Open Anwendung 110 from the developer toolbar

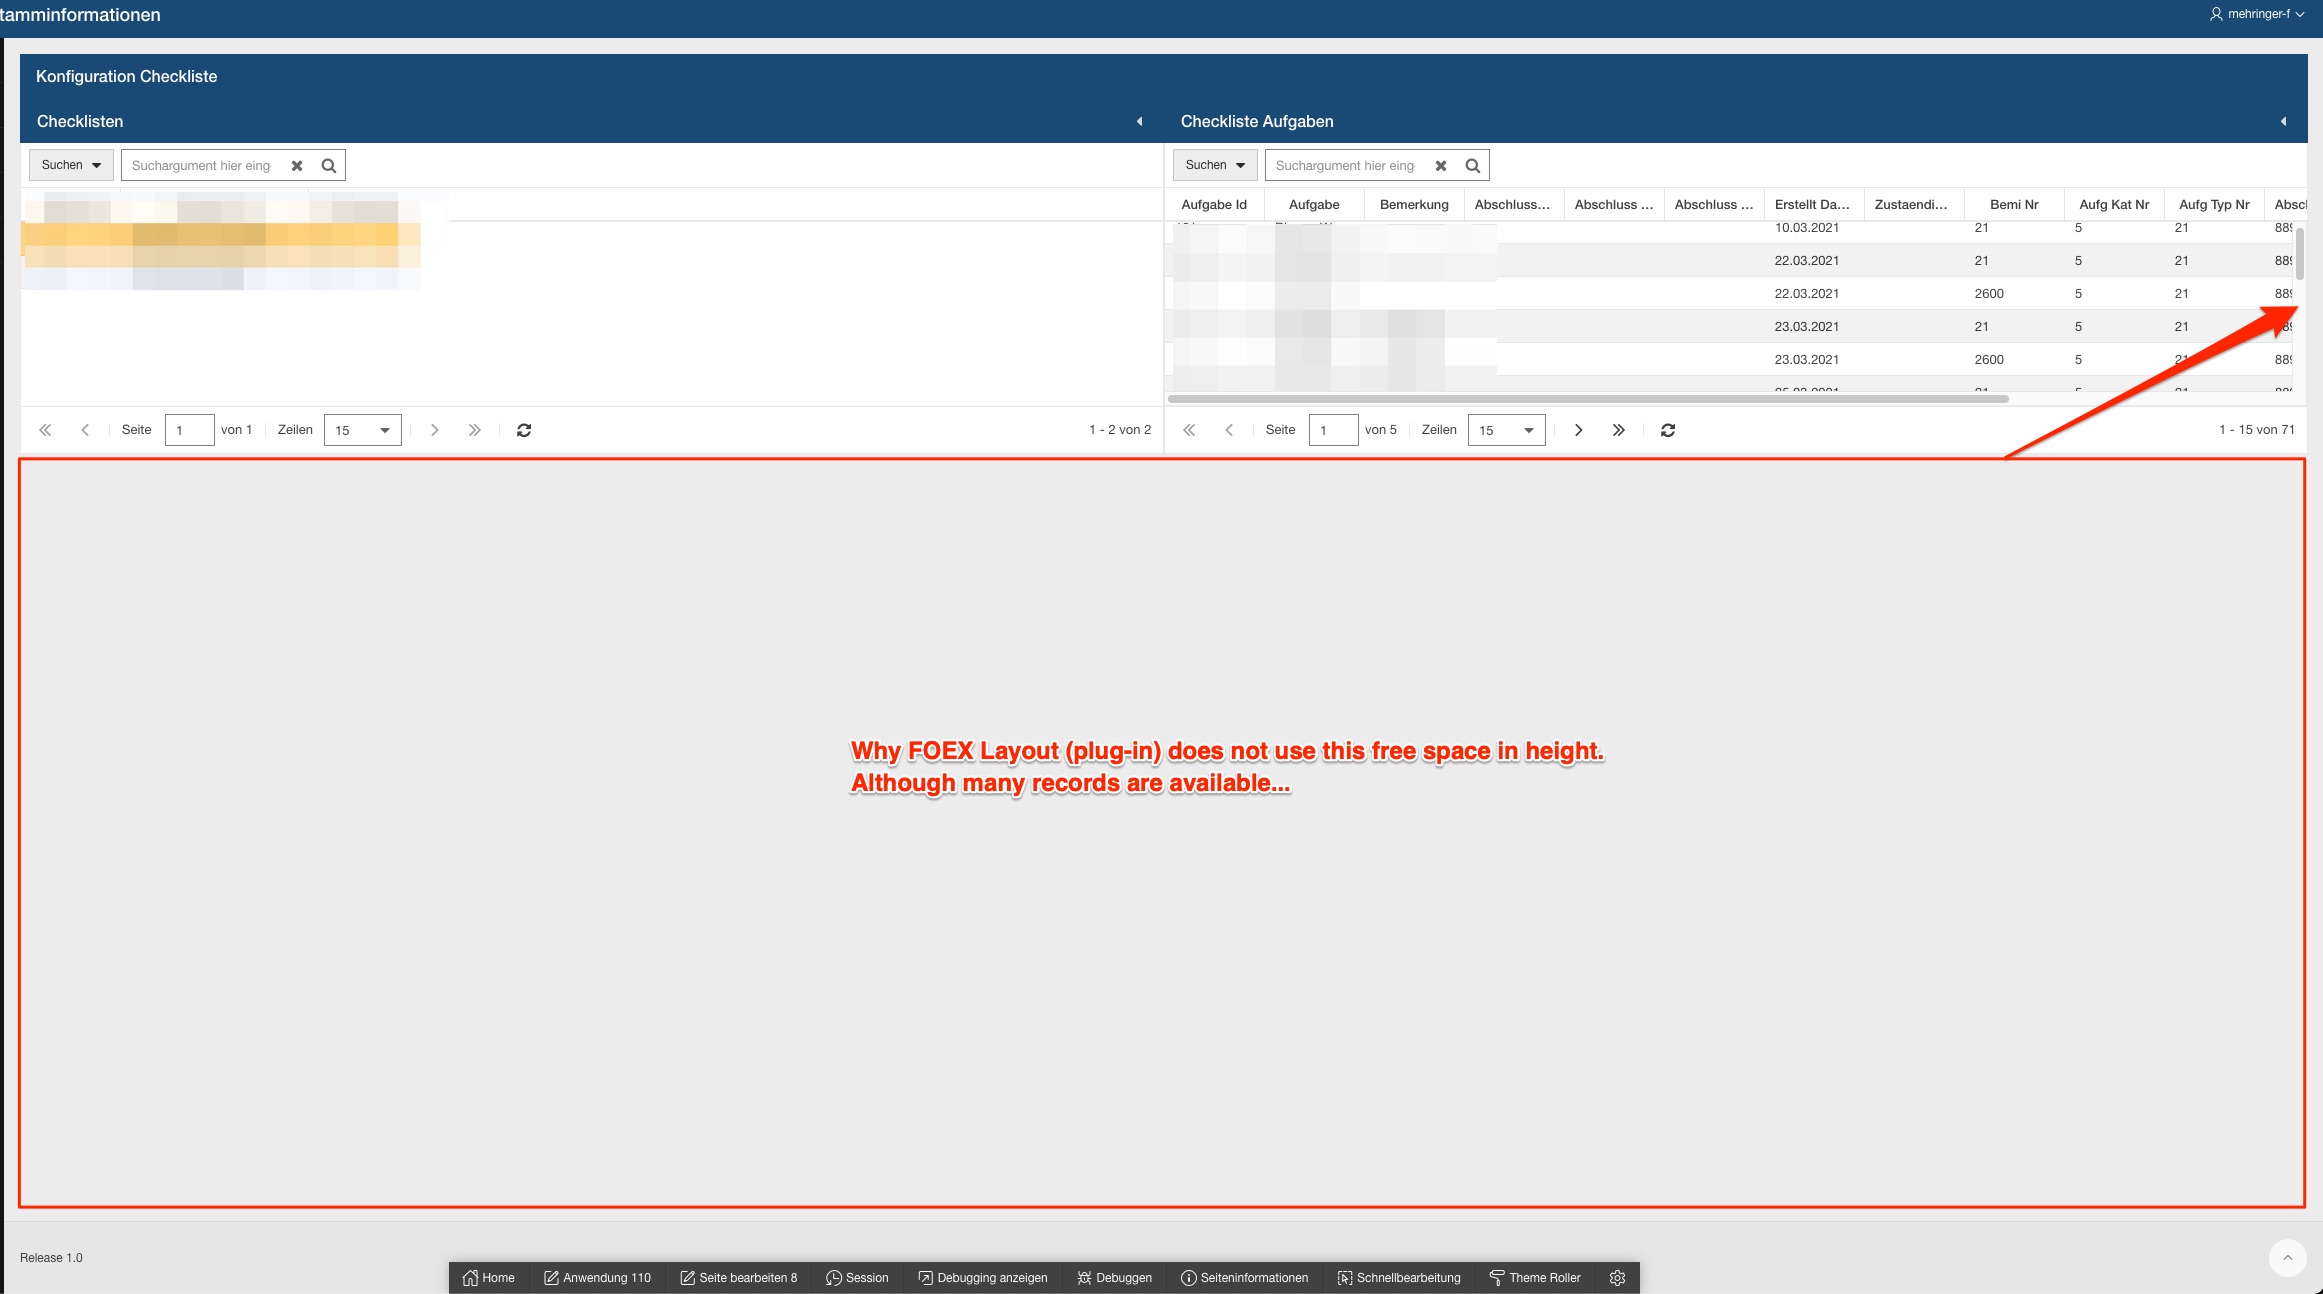pos(597,1278)
